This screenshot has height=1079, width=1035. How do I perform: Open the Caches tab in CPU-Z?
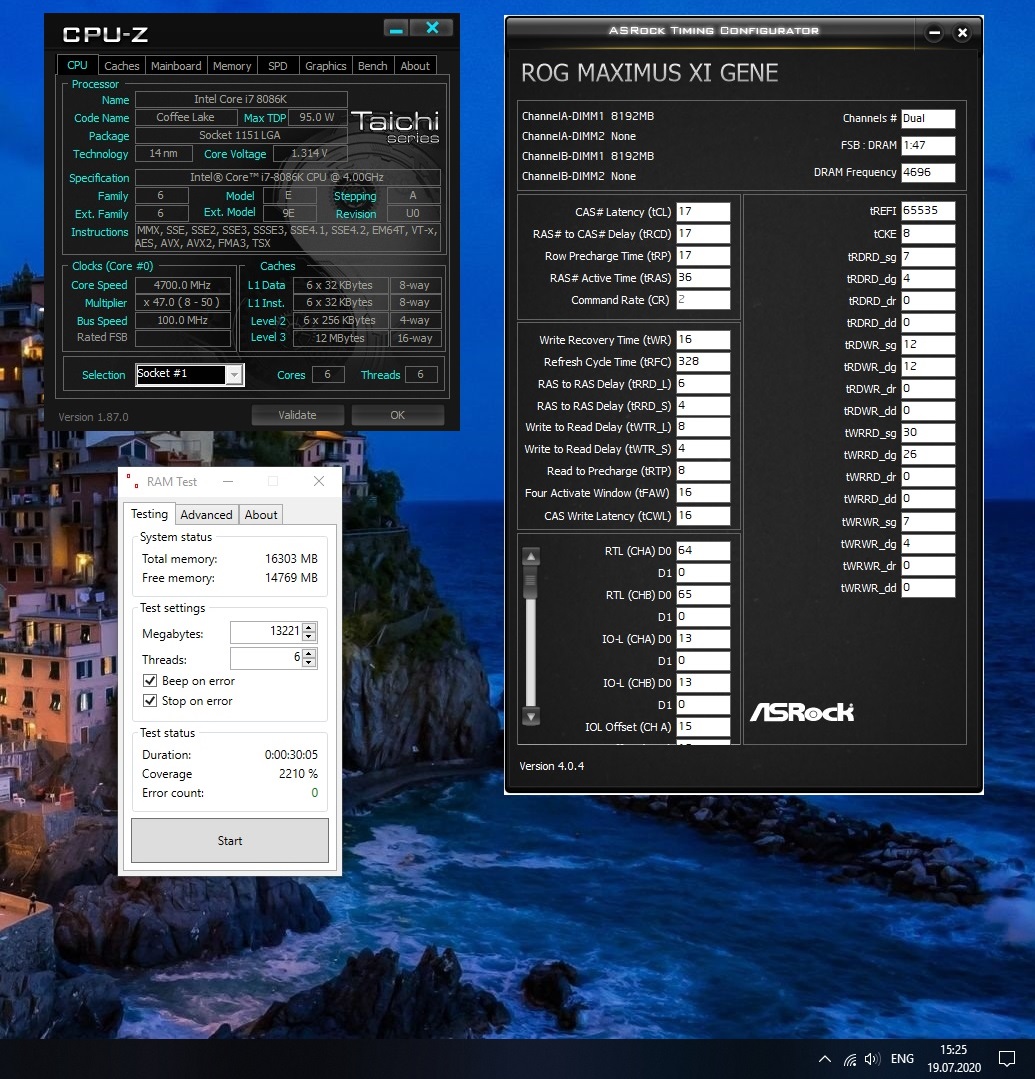pos(122,66)
